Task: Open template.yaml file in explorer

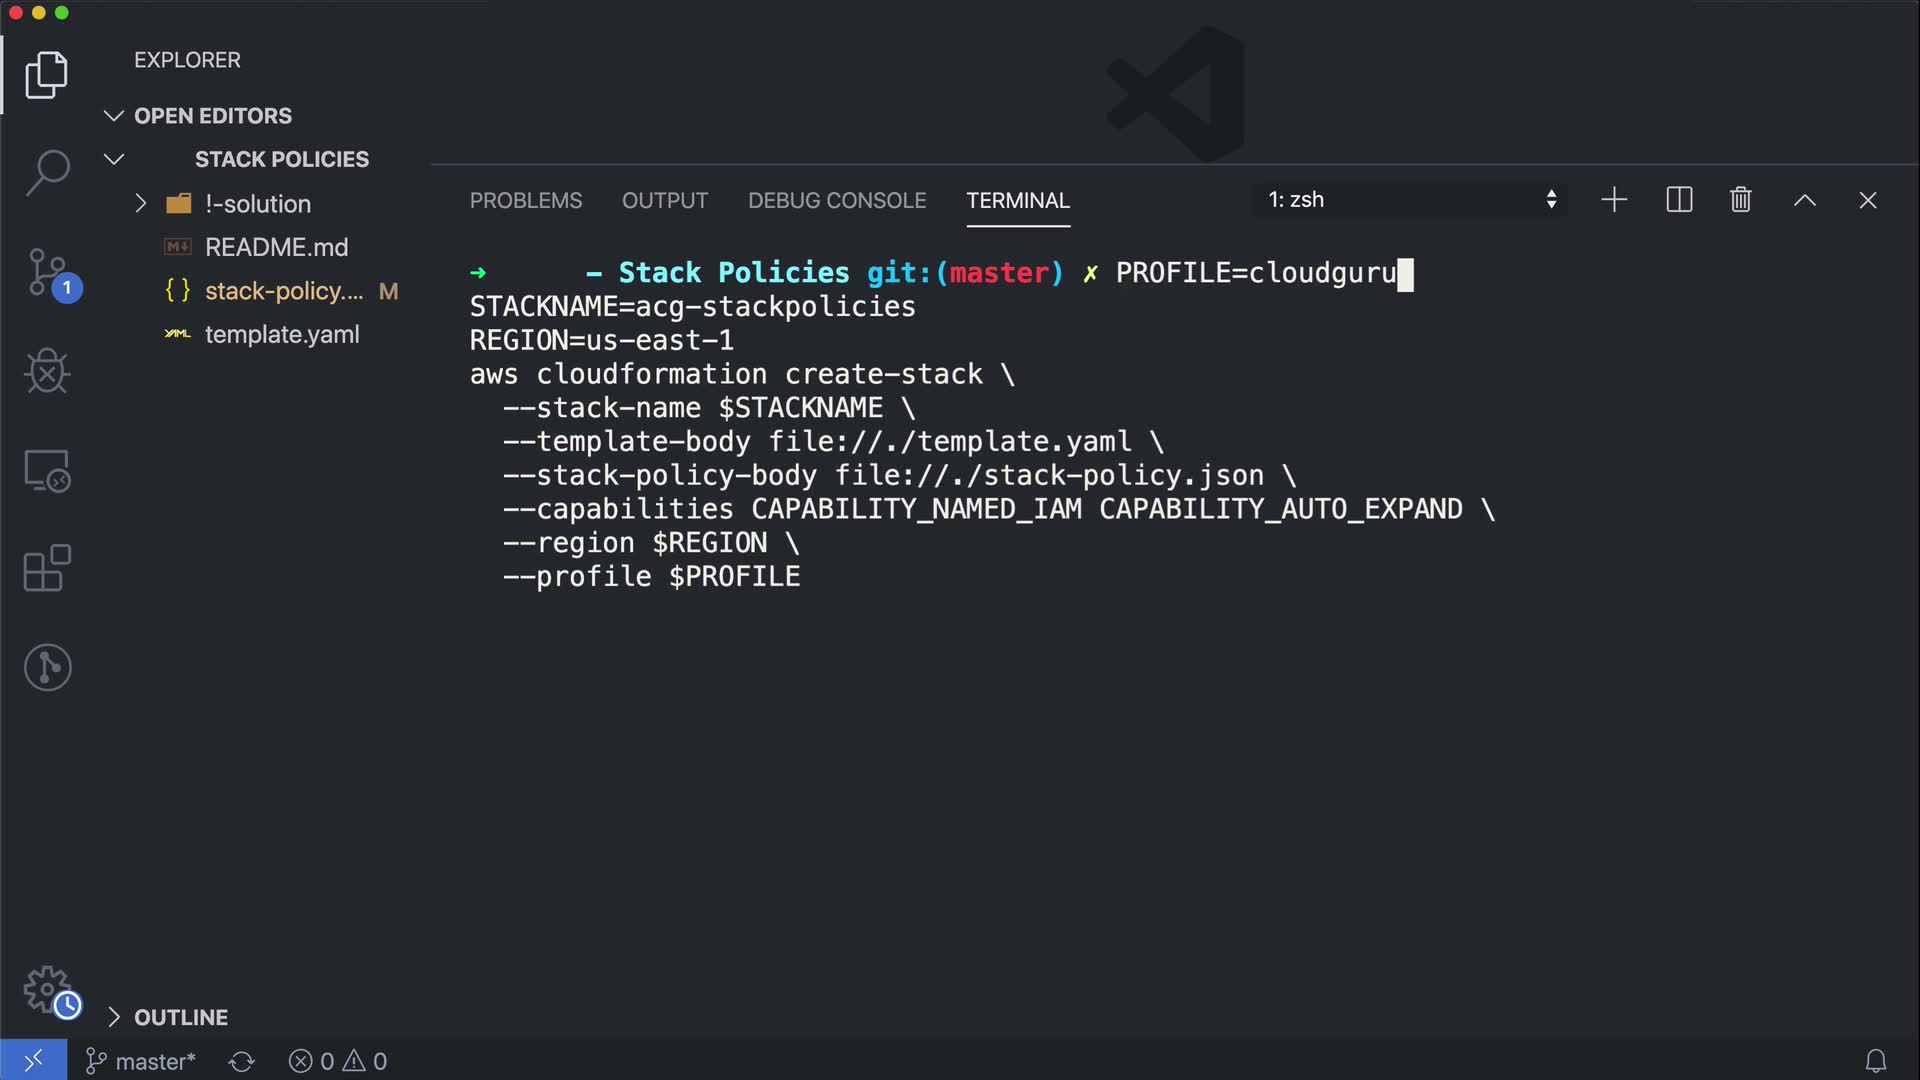Action: coord(282,334)
